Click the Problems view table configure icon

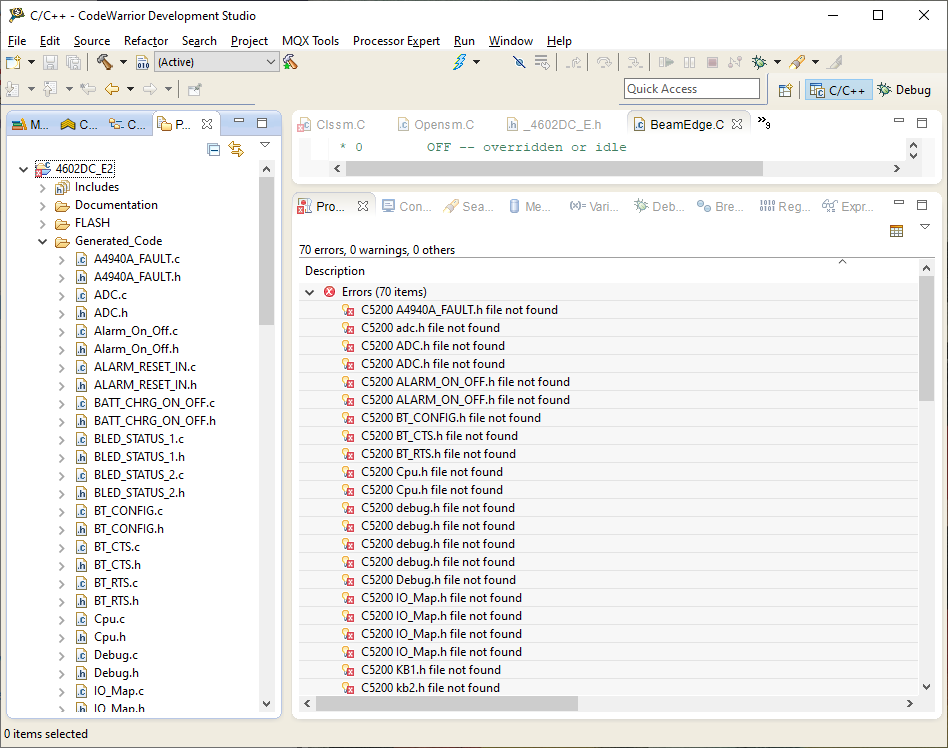coord(897,231)
